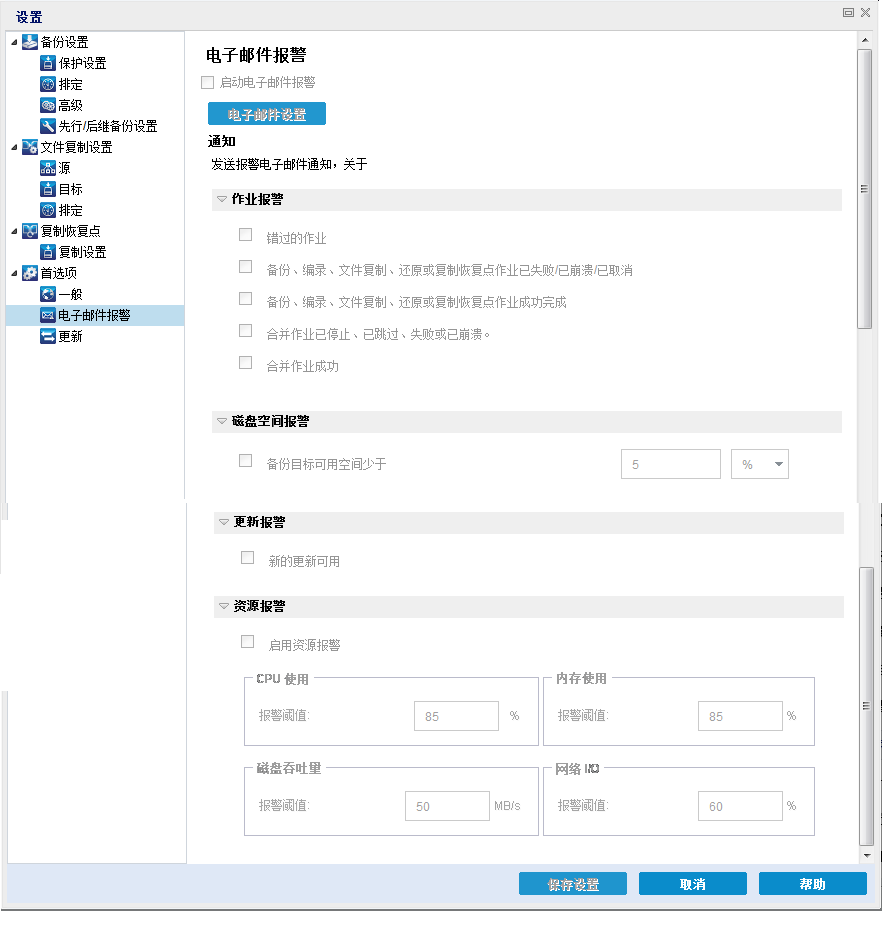882x945 pixels.
Task: Click the 电子邮件设置 button
Action: pos(266,113)
